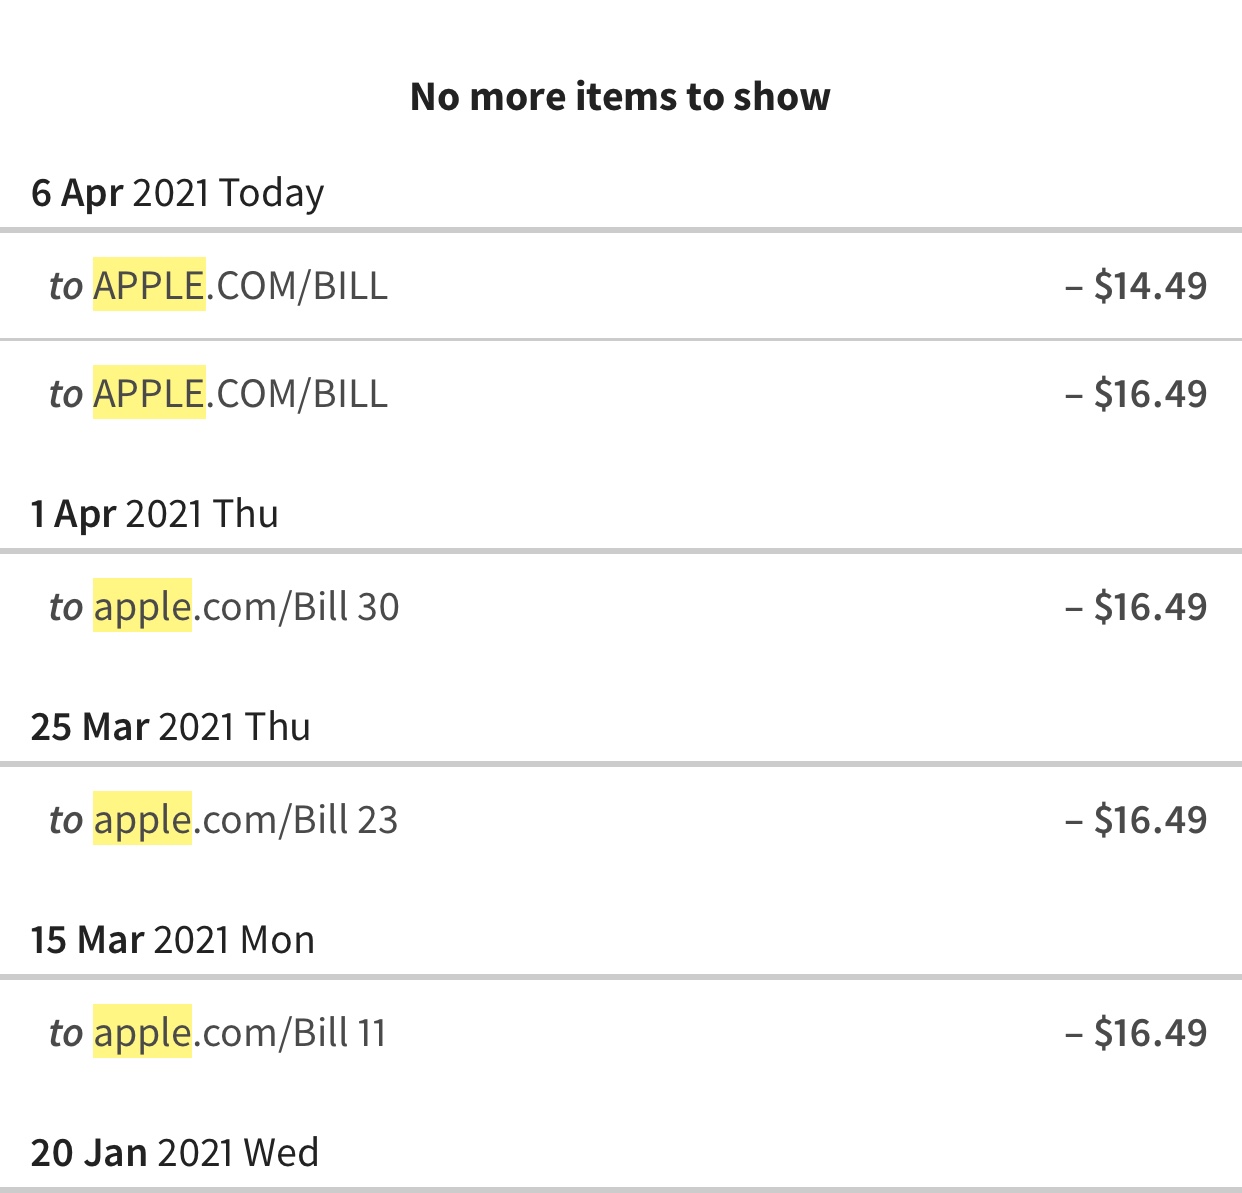
Task: Click the – $16.49 amount from 6 Apr
Action: click(1139, 393)
